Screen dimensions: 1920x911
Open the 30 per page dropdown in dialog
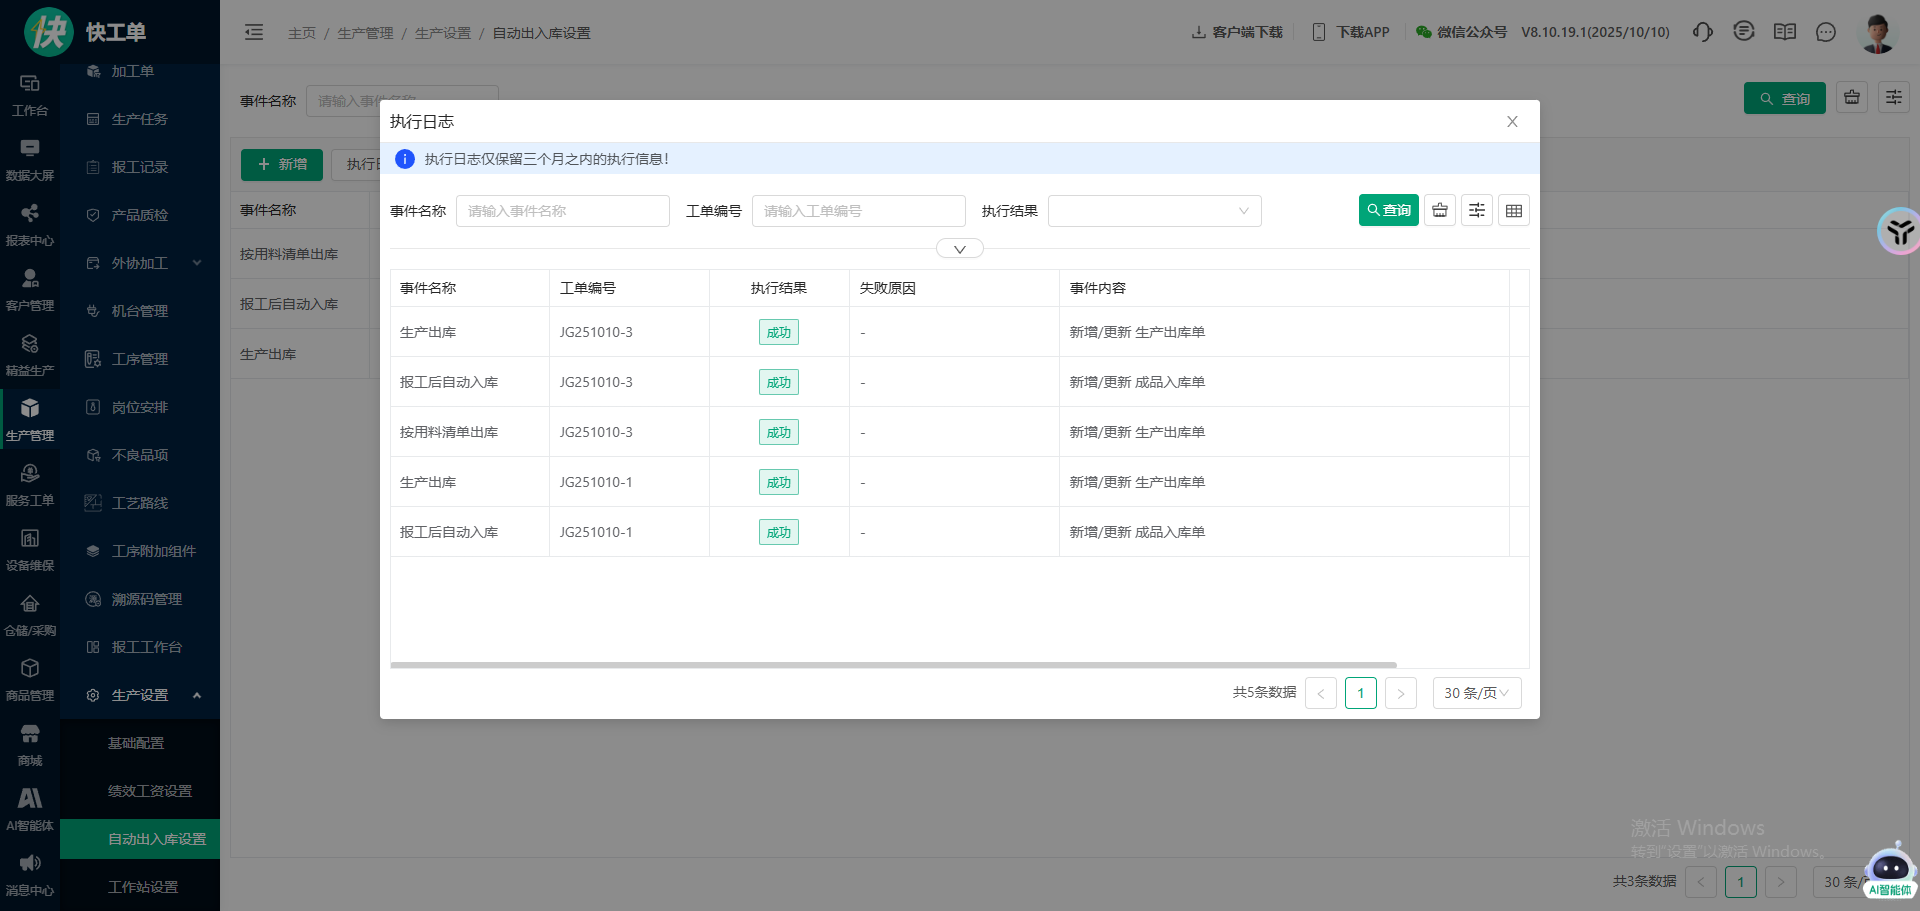(x=1476, y=693)
